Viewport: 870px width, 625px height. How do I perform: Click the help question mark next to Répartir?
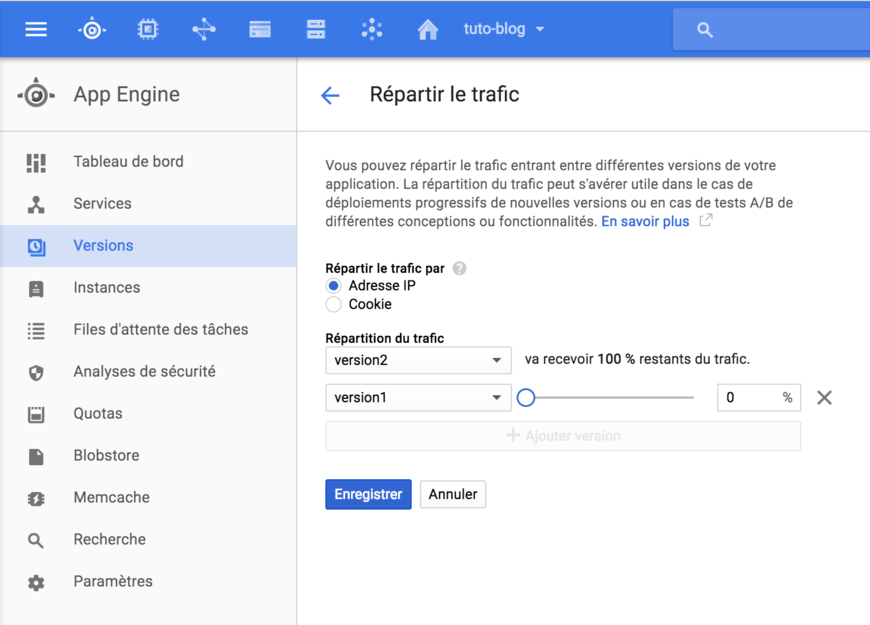(x=459, y=267)
